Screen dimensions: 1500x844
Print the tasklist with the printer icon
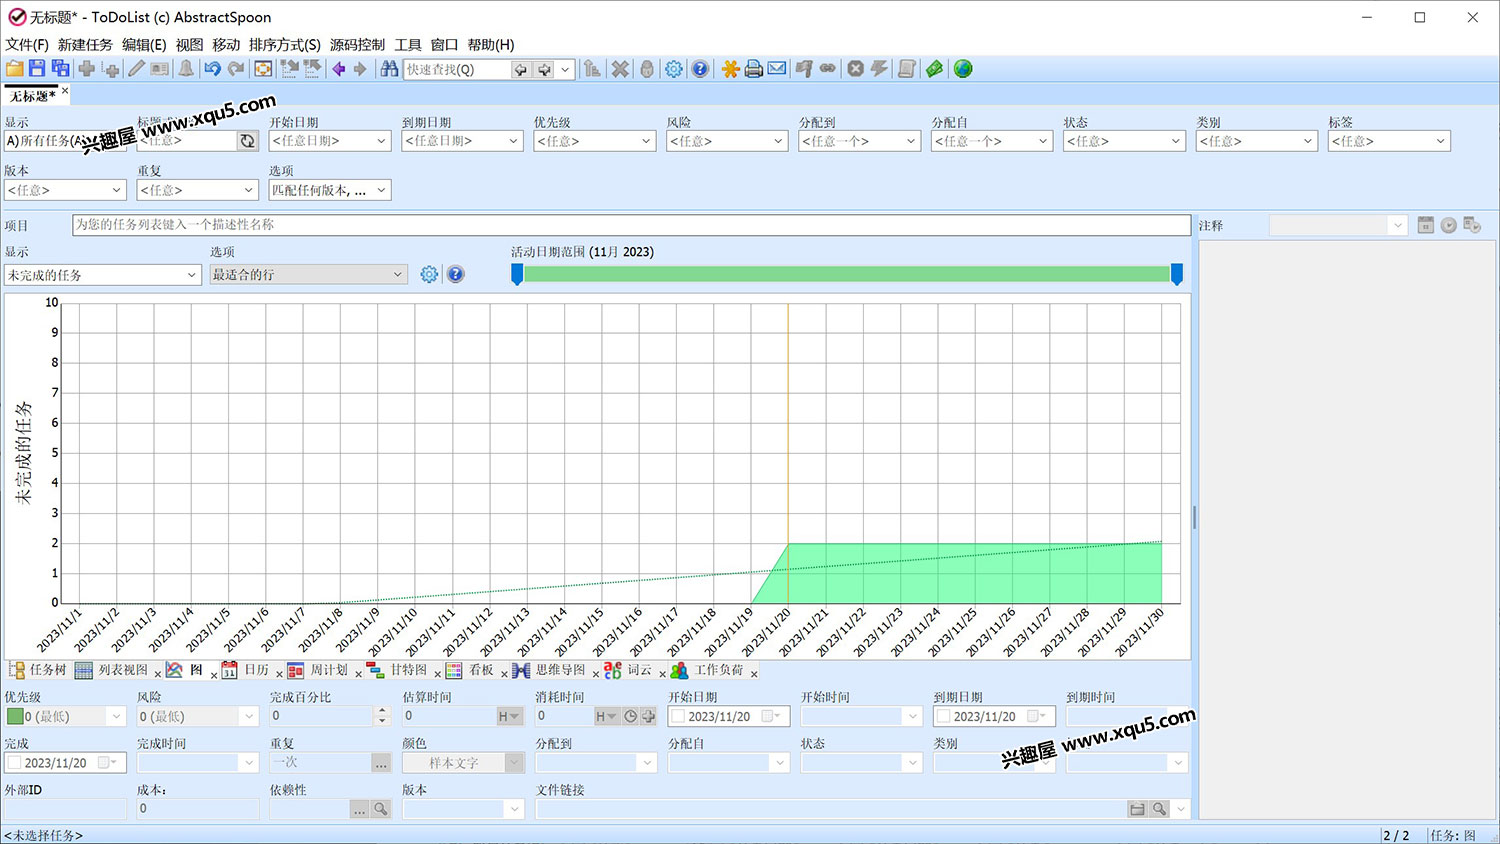pos(753,69)
